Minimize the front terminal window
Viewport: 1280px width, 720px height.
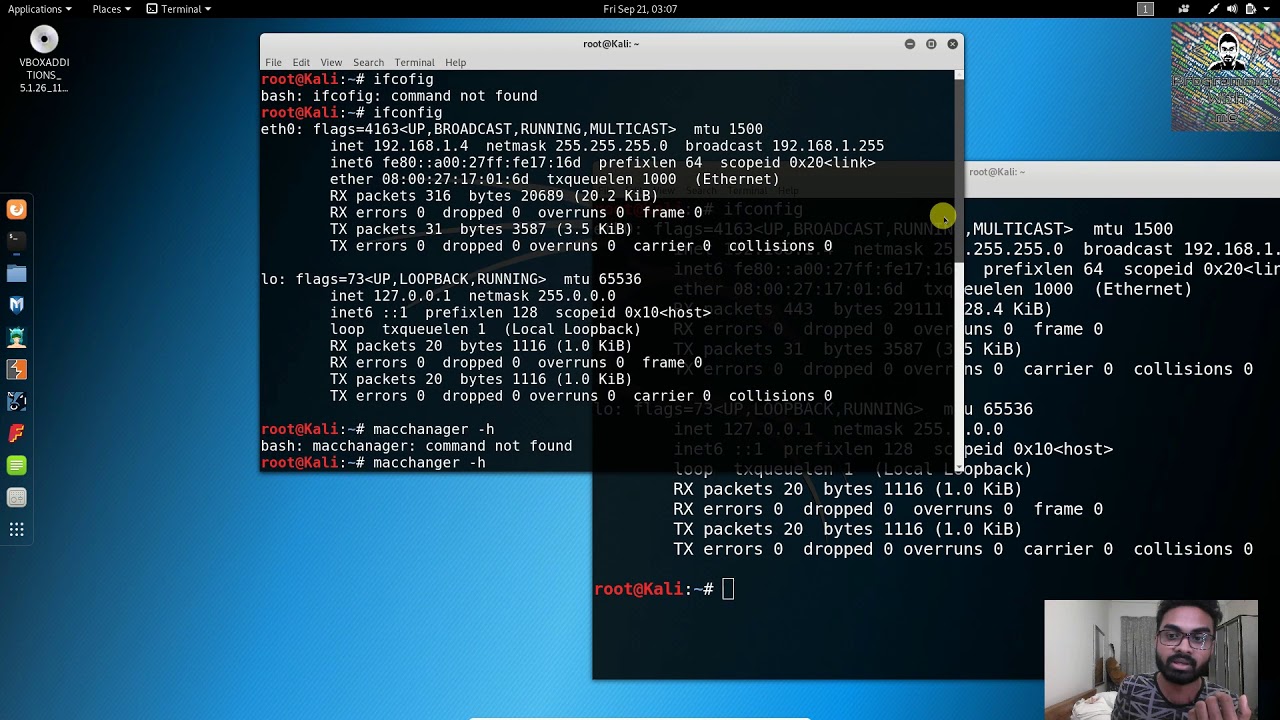tap(909, 44)
